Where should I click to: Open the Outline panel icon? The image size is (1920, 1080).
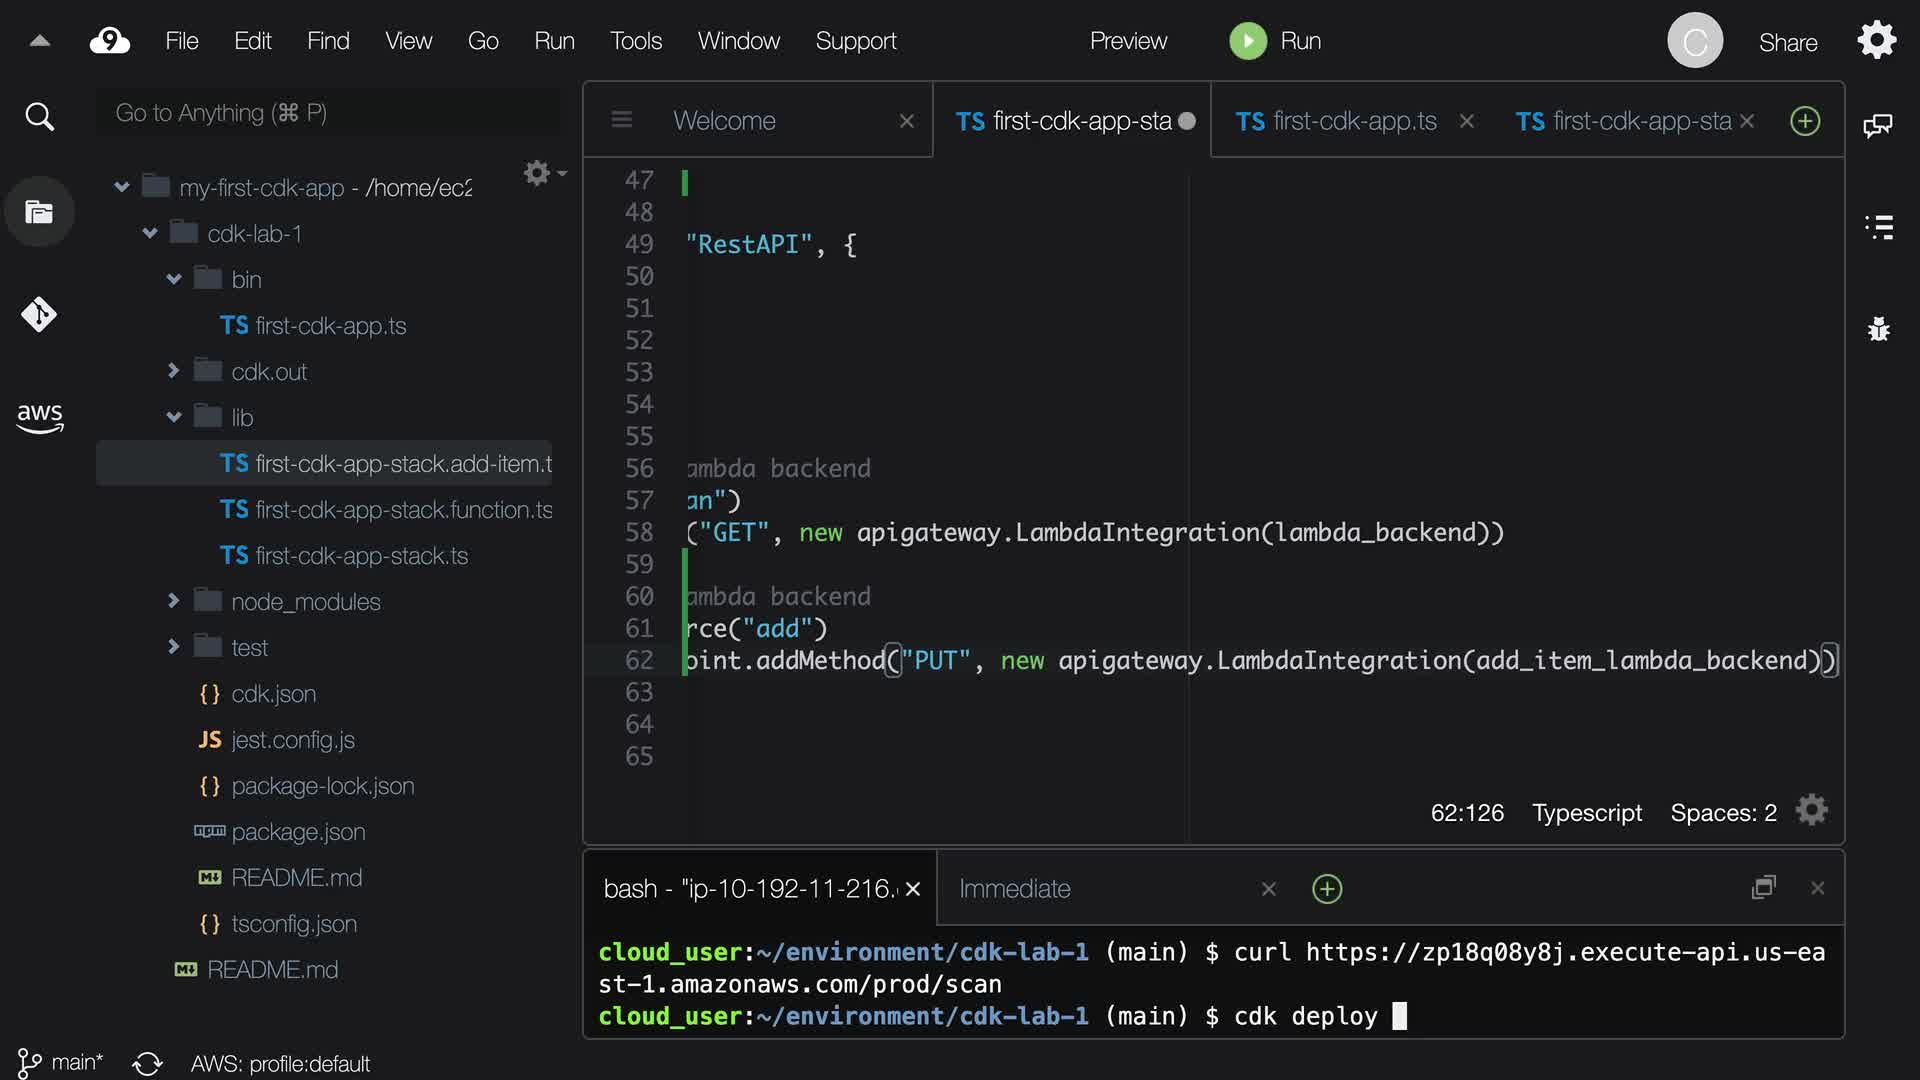click(x=1879, y=227)
